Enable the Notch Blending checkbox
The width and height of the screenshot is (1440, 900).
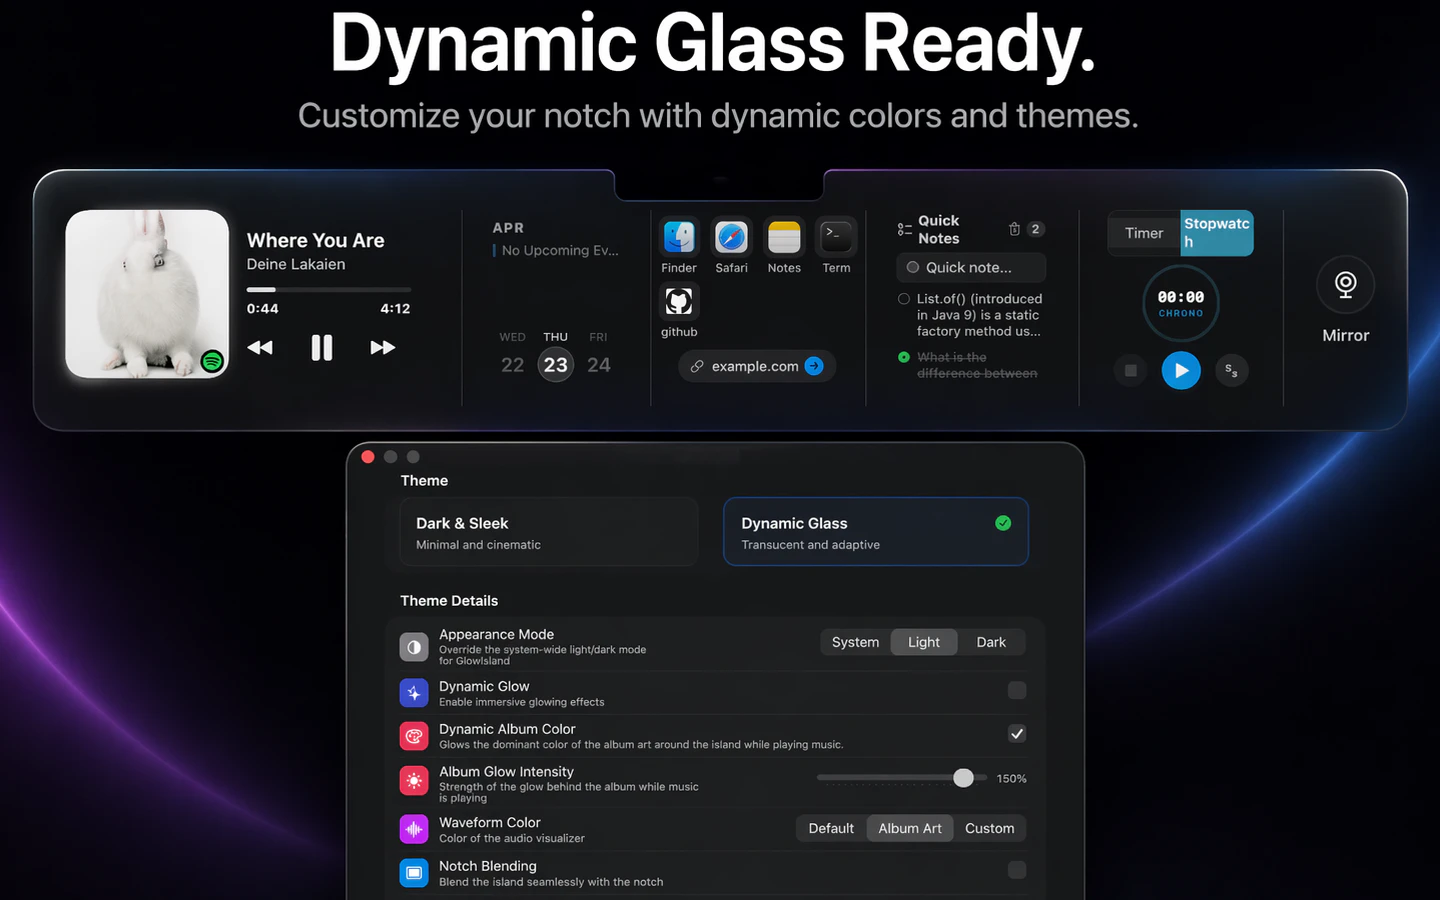(1017, 870)
